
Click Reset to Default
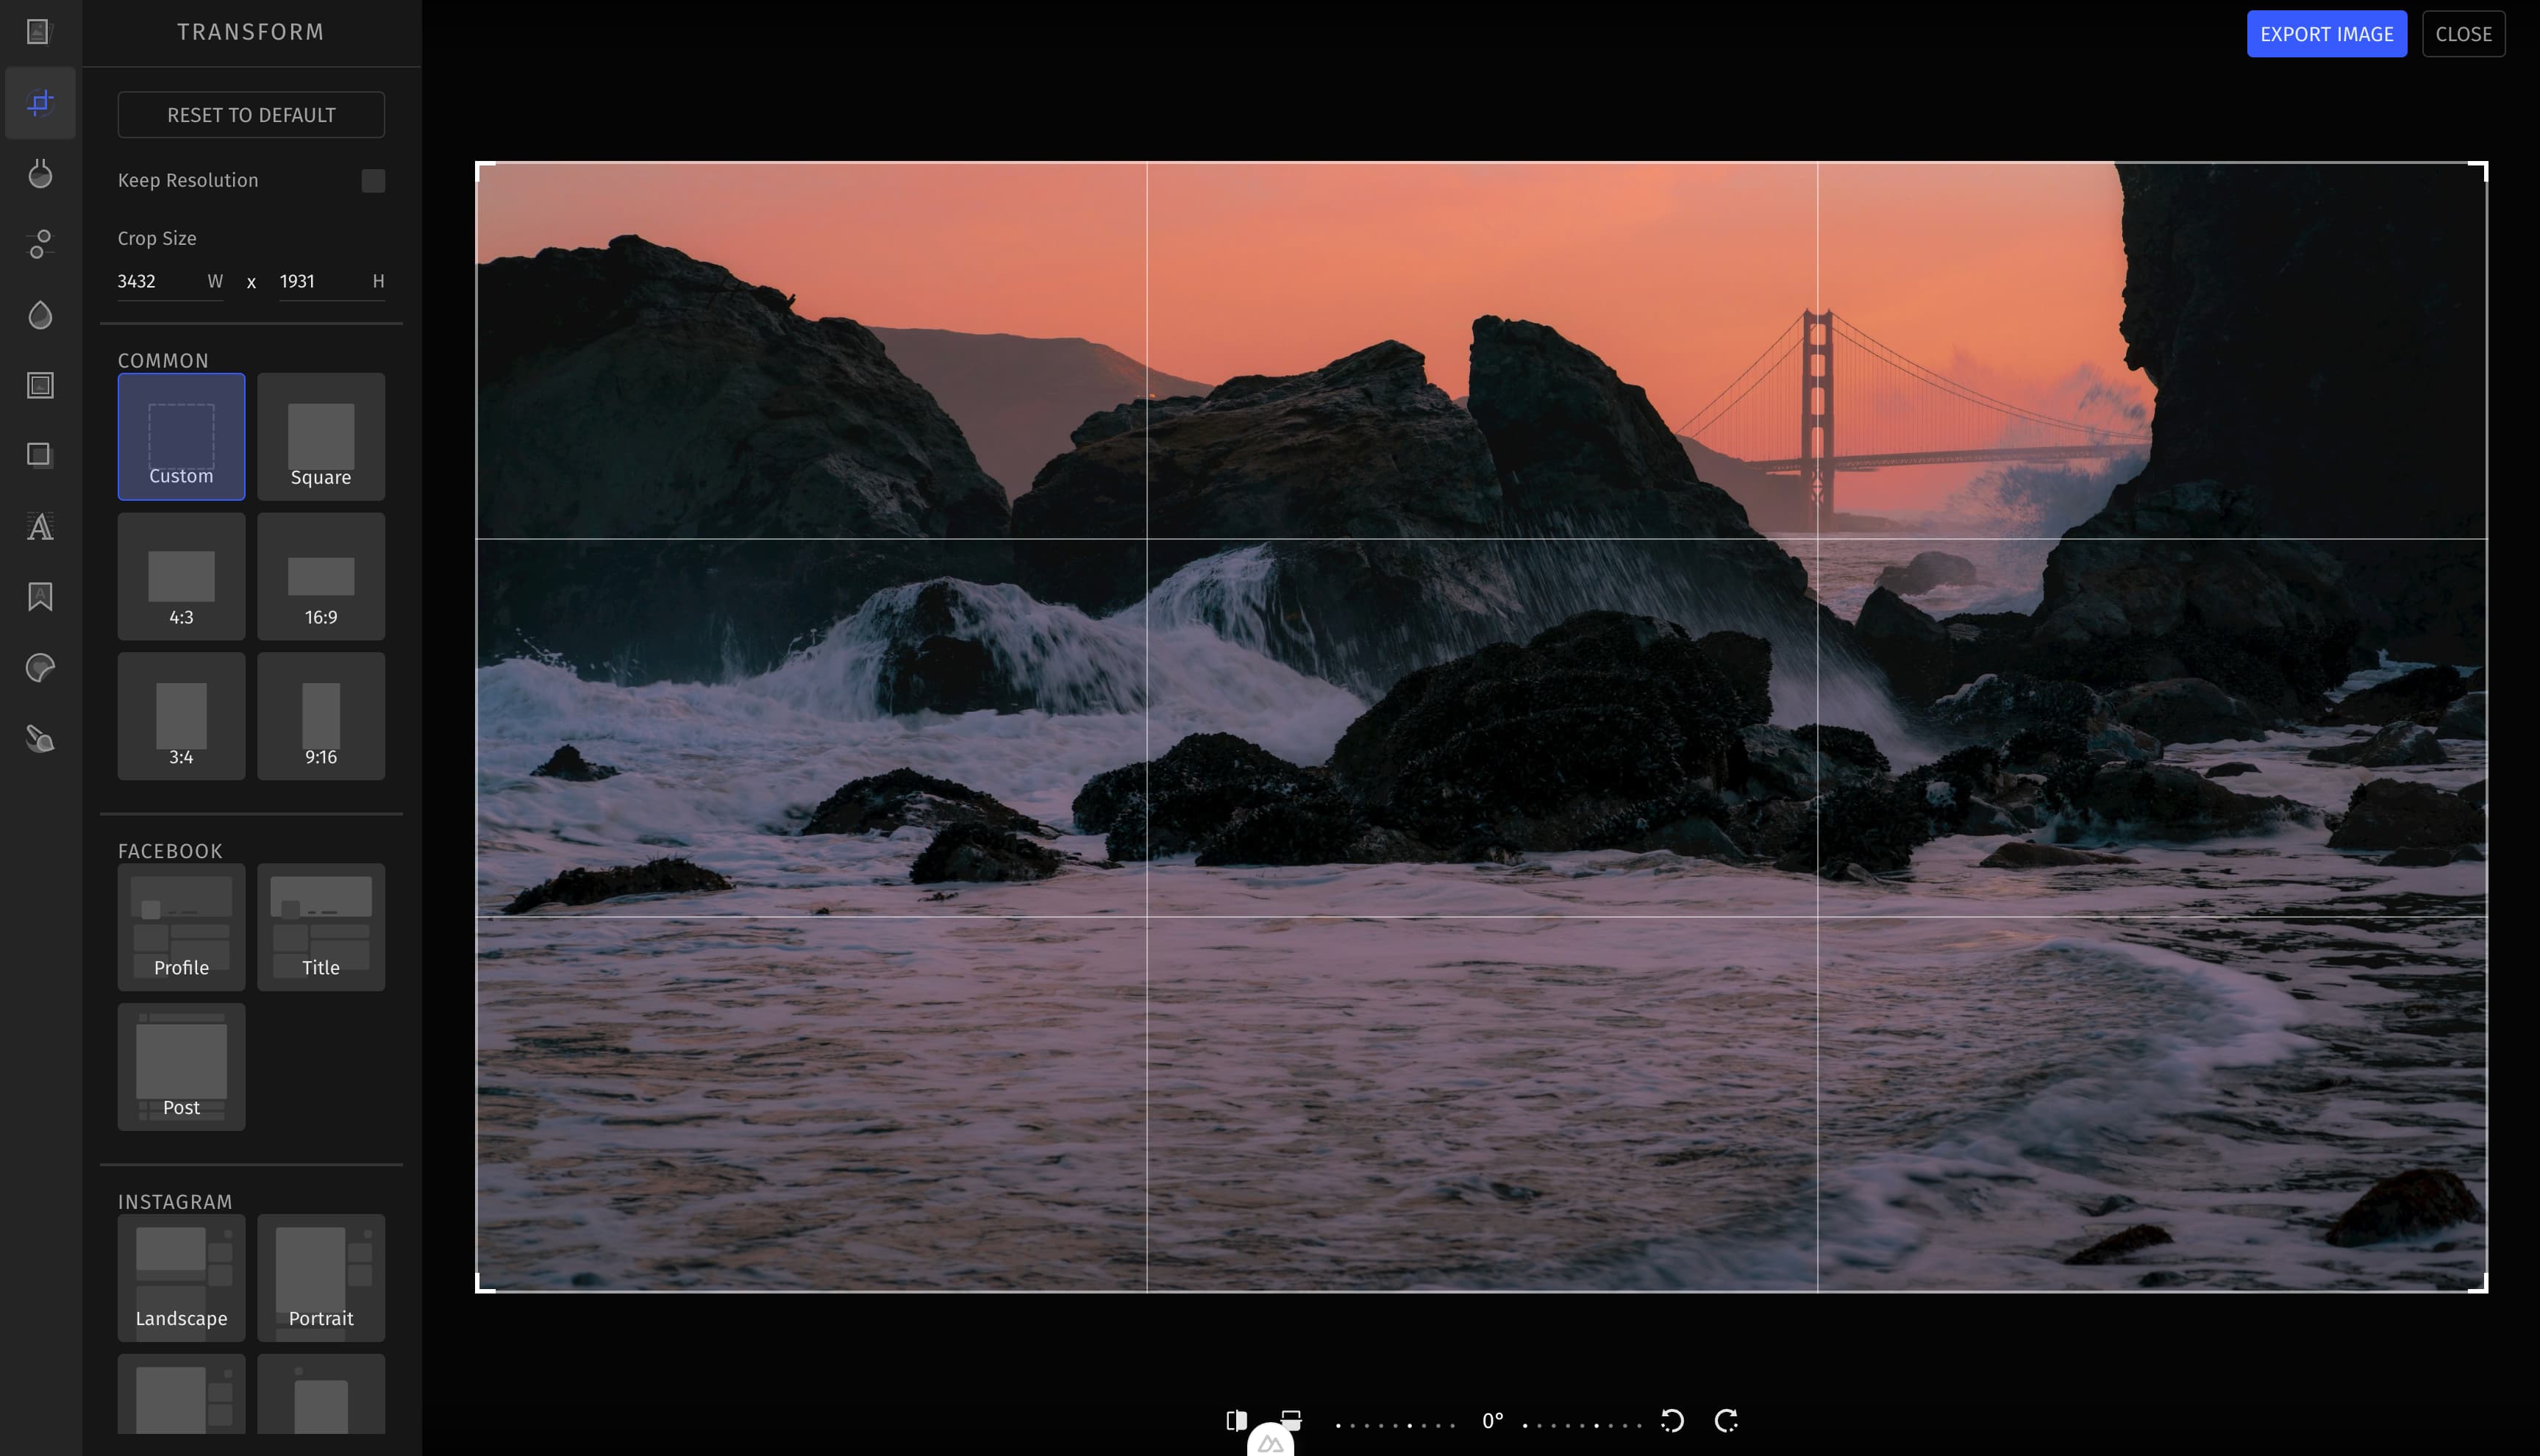coord(251,115)
